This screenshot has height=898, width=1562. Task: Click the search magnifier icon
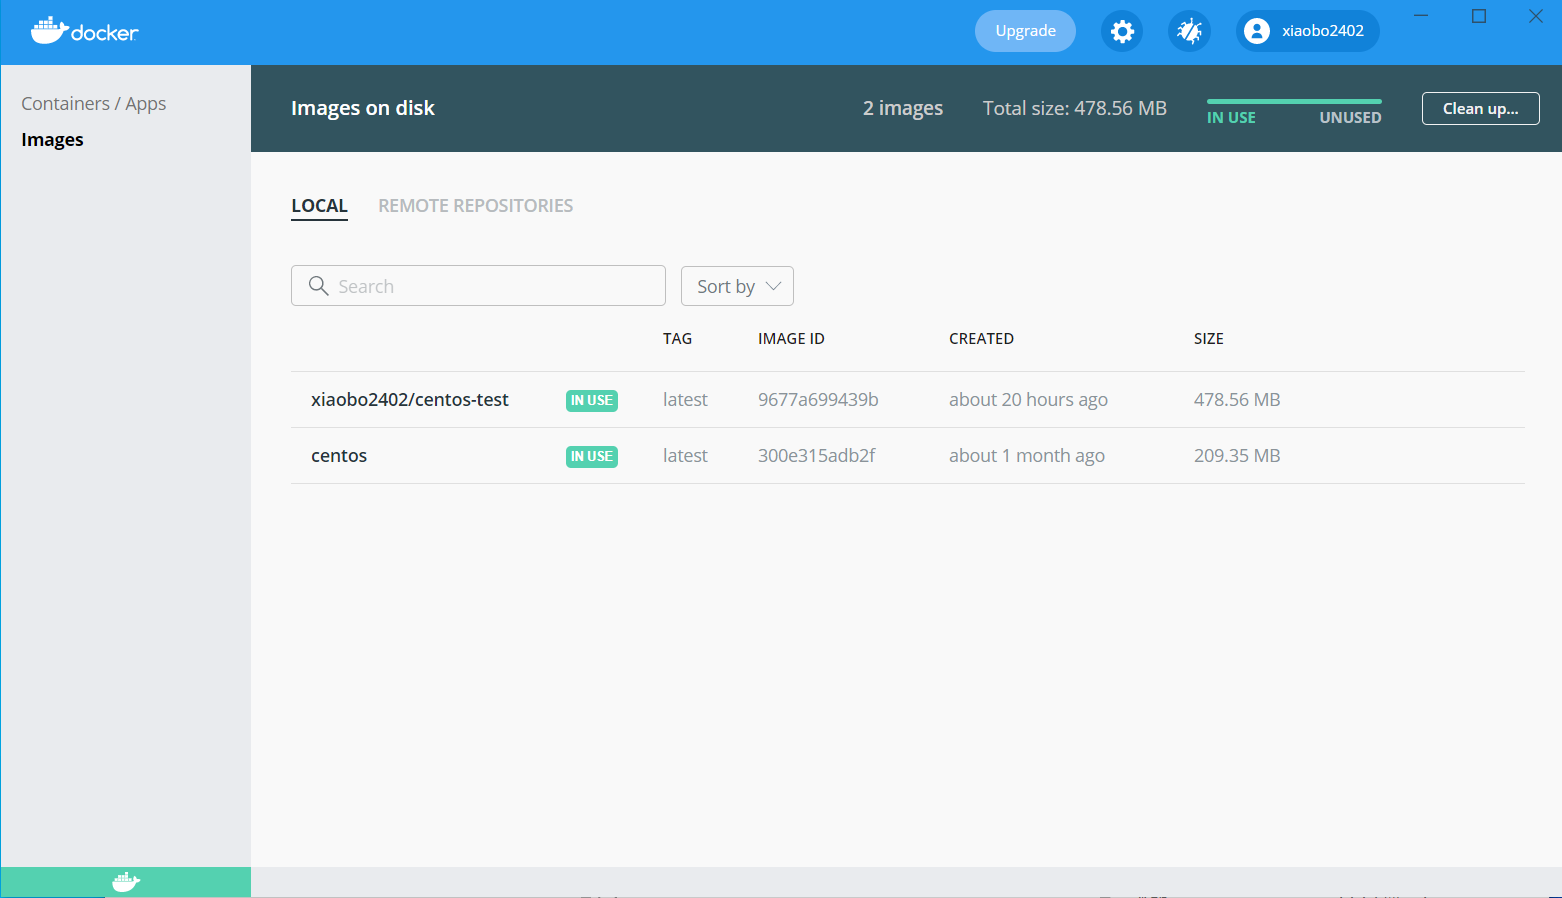point(318,286)
